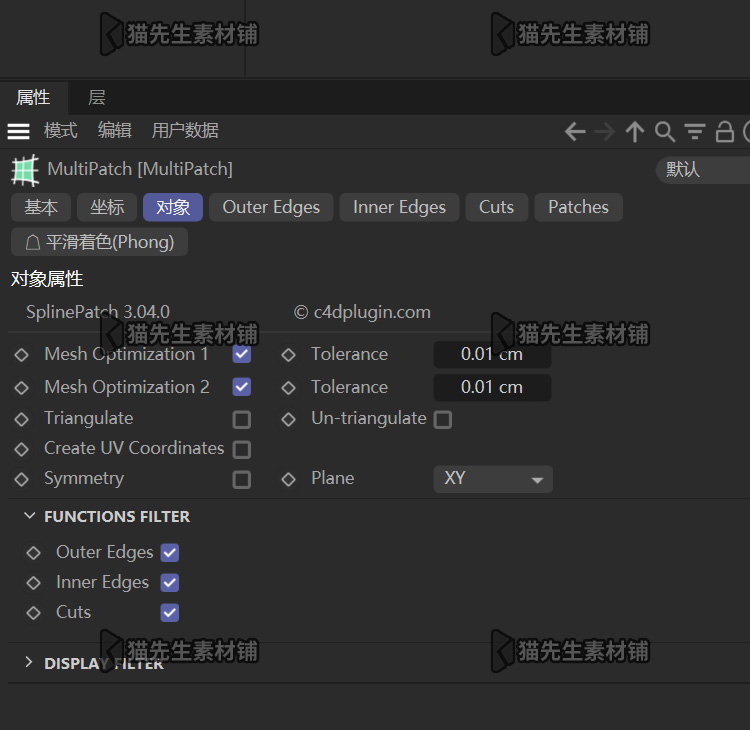Click keyframe diamond beside Create UV Coordinates
The height and width of the screenshot is (730, 750).
(x=22, y=449)
